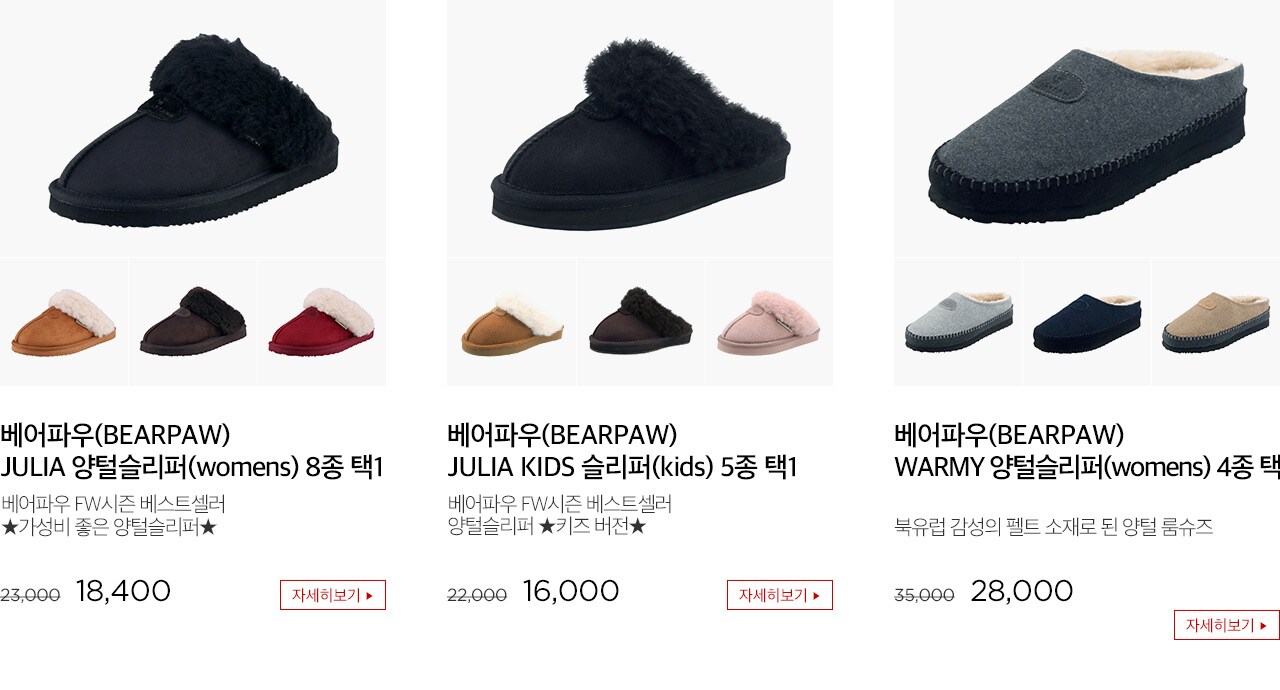This screenshot has width=1280, height=690.
Task: Select the dark brown JULIA womens slipper thumbnail
Action: (x=193, y=323)
